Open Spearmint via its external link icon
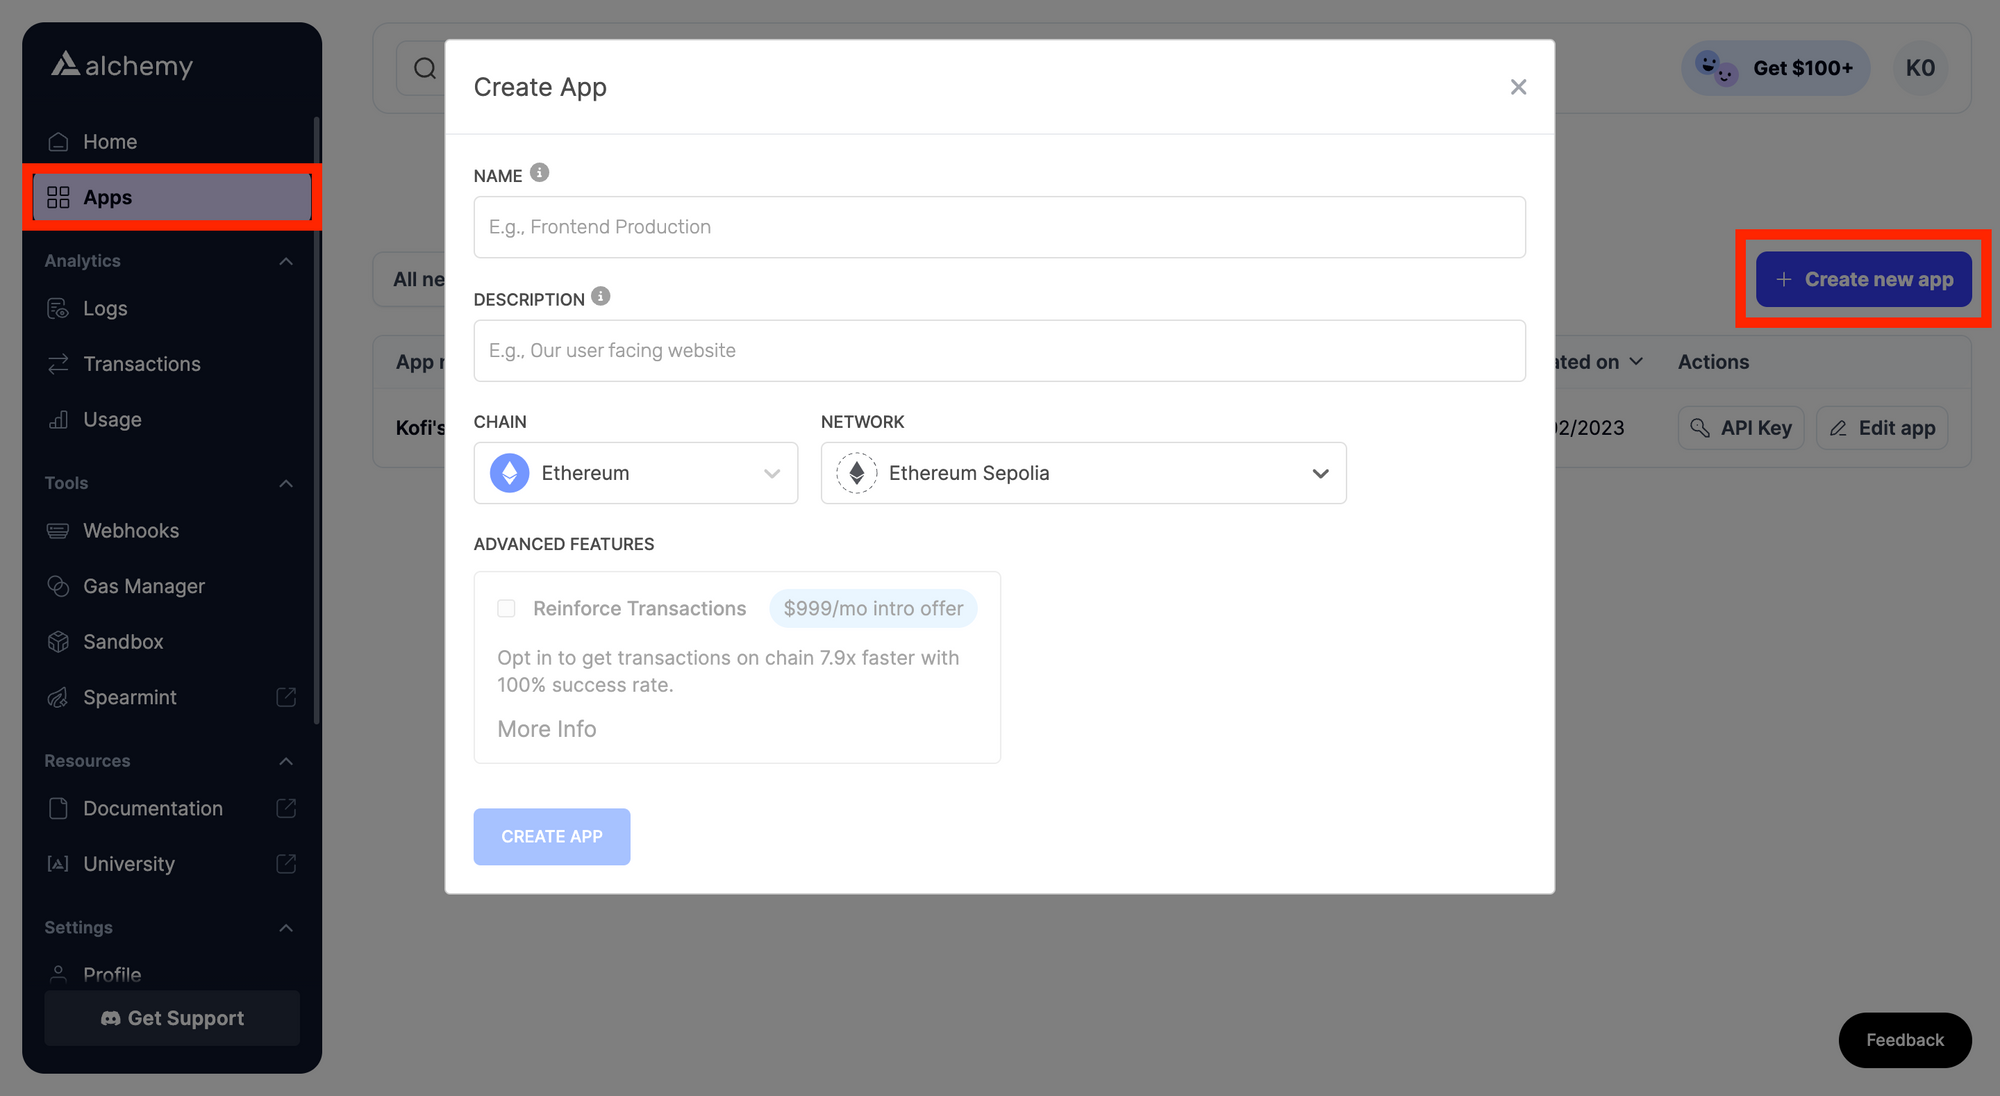Screen dimensions: 2000x1096 (287, 697)
